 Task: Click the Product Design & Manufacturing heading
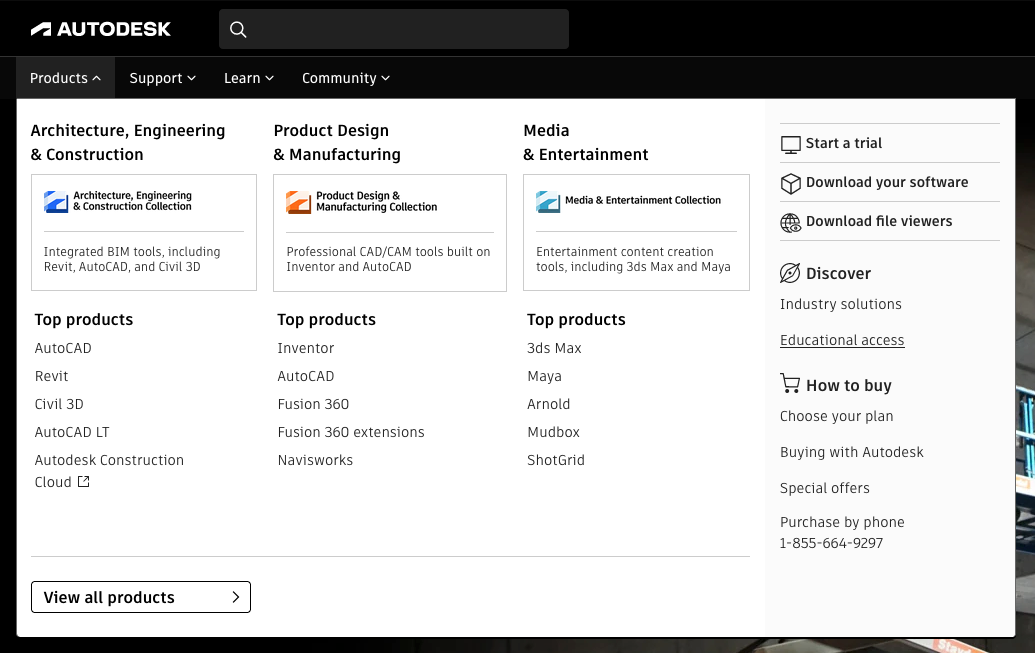coord(337,143)
